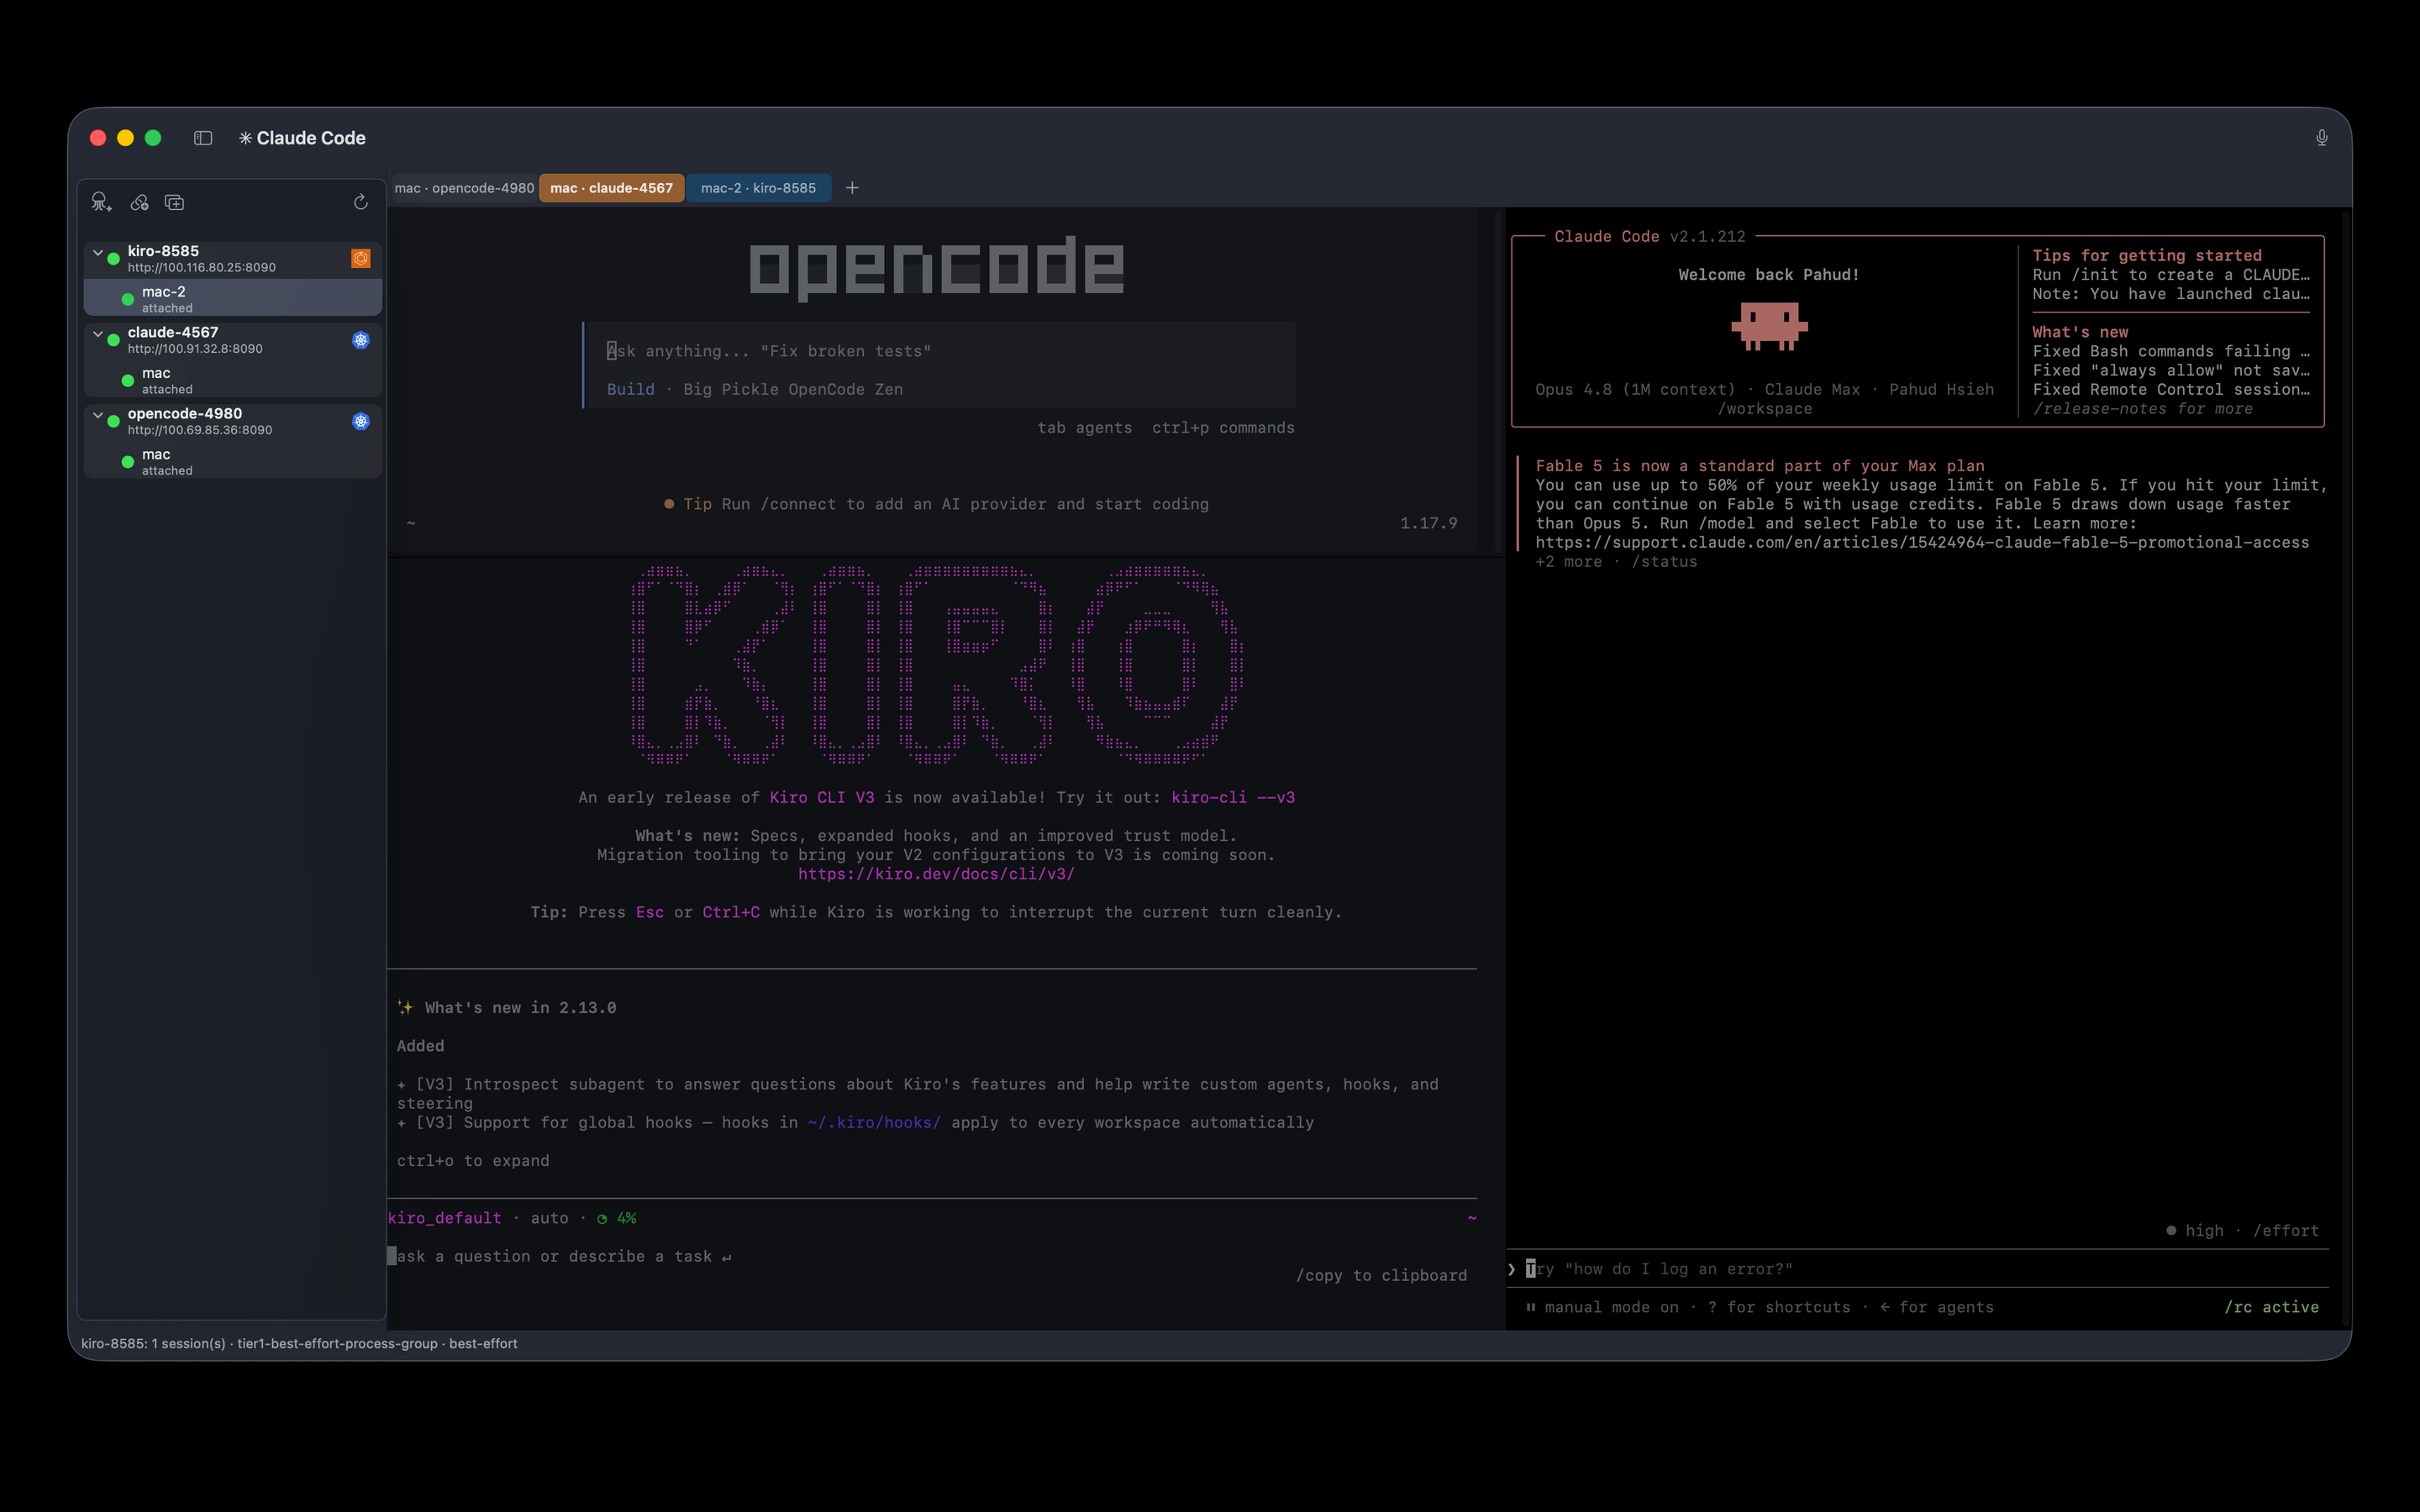Click the Build agent label in opencode

coord(630,389)
